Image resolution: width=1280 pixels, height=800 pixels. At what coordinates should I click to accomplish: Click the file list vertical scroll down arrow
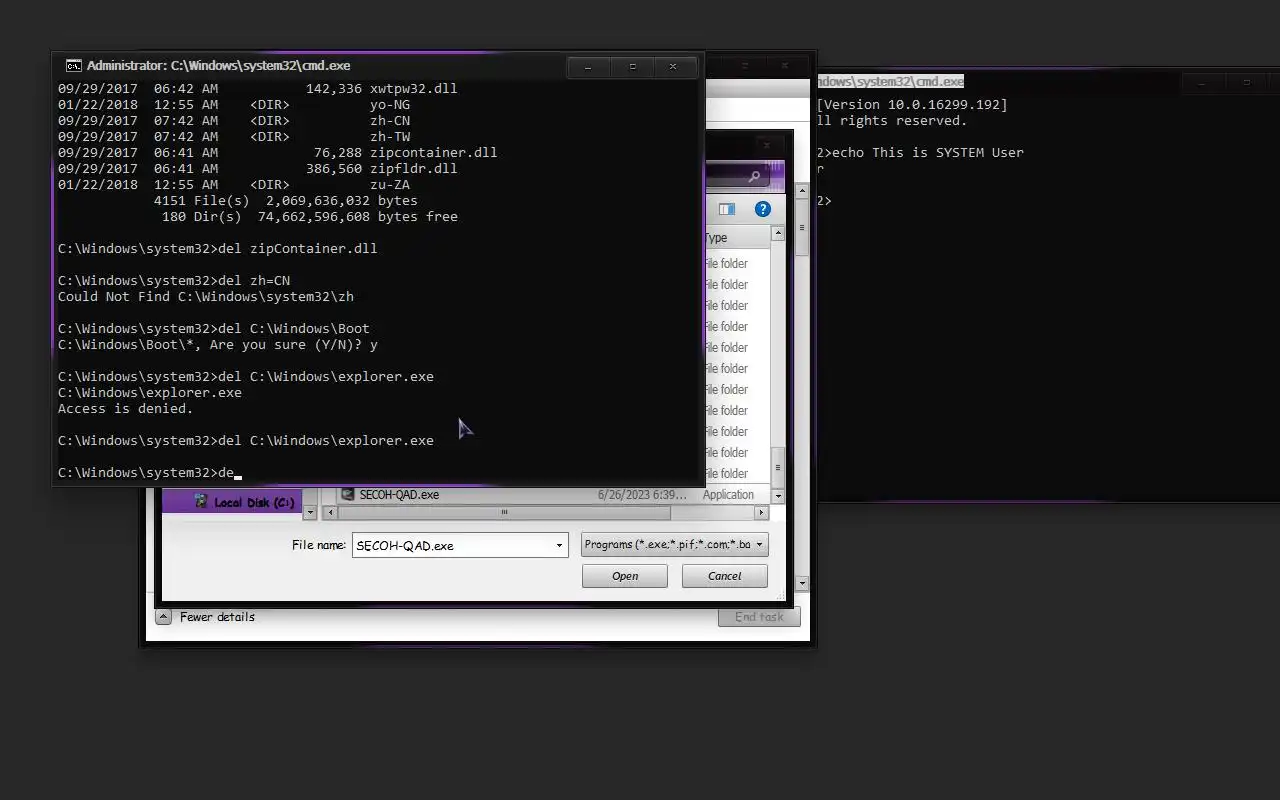778,495
